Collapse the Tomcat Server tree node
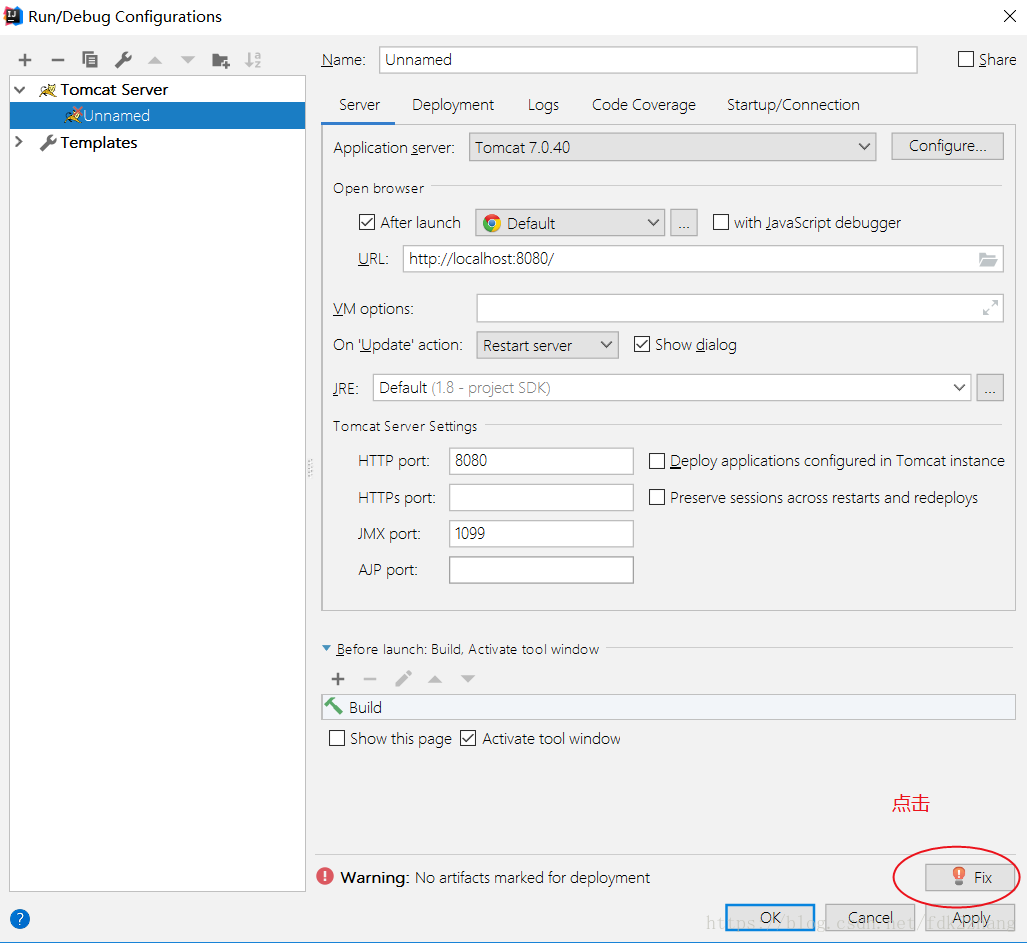 click(x=20, y=90)
